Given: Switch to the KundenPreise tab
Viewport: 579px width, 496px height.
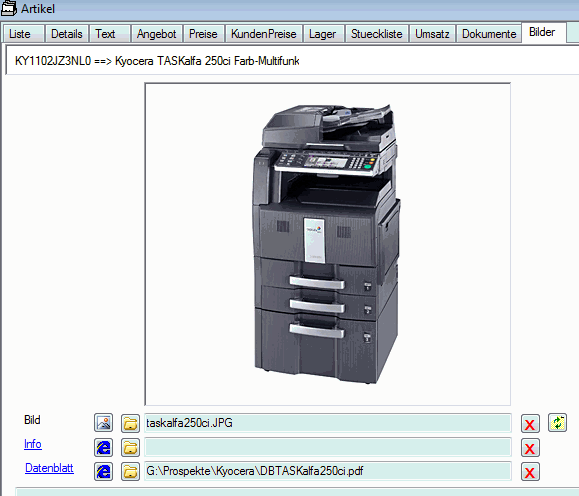Looking at the screenshot, I should 264,34.
